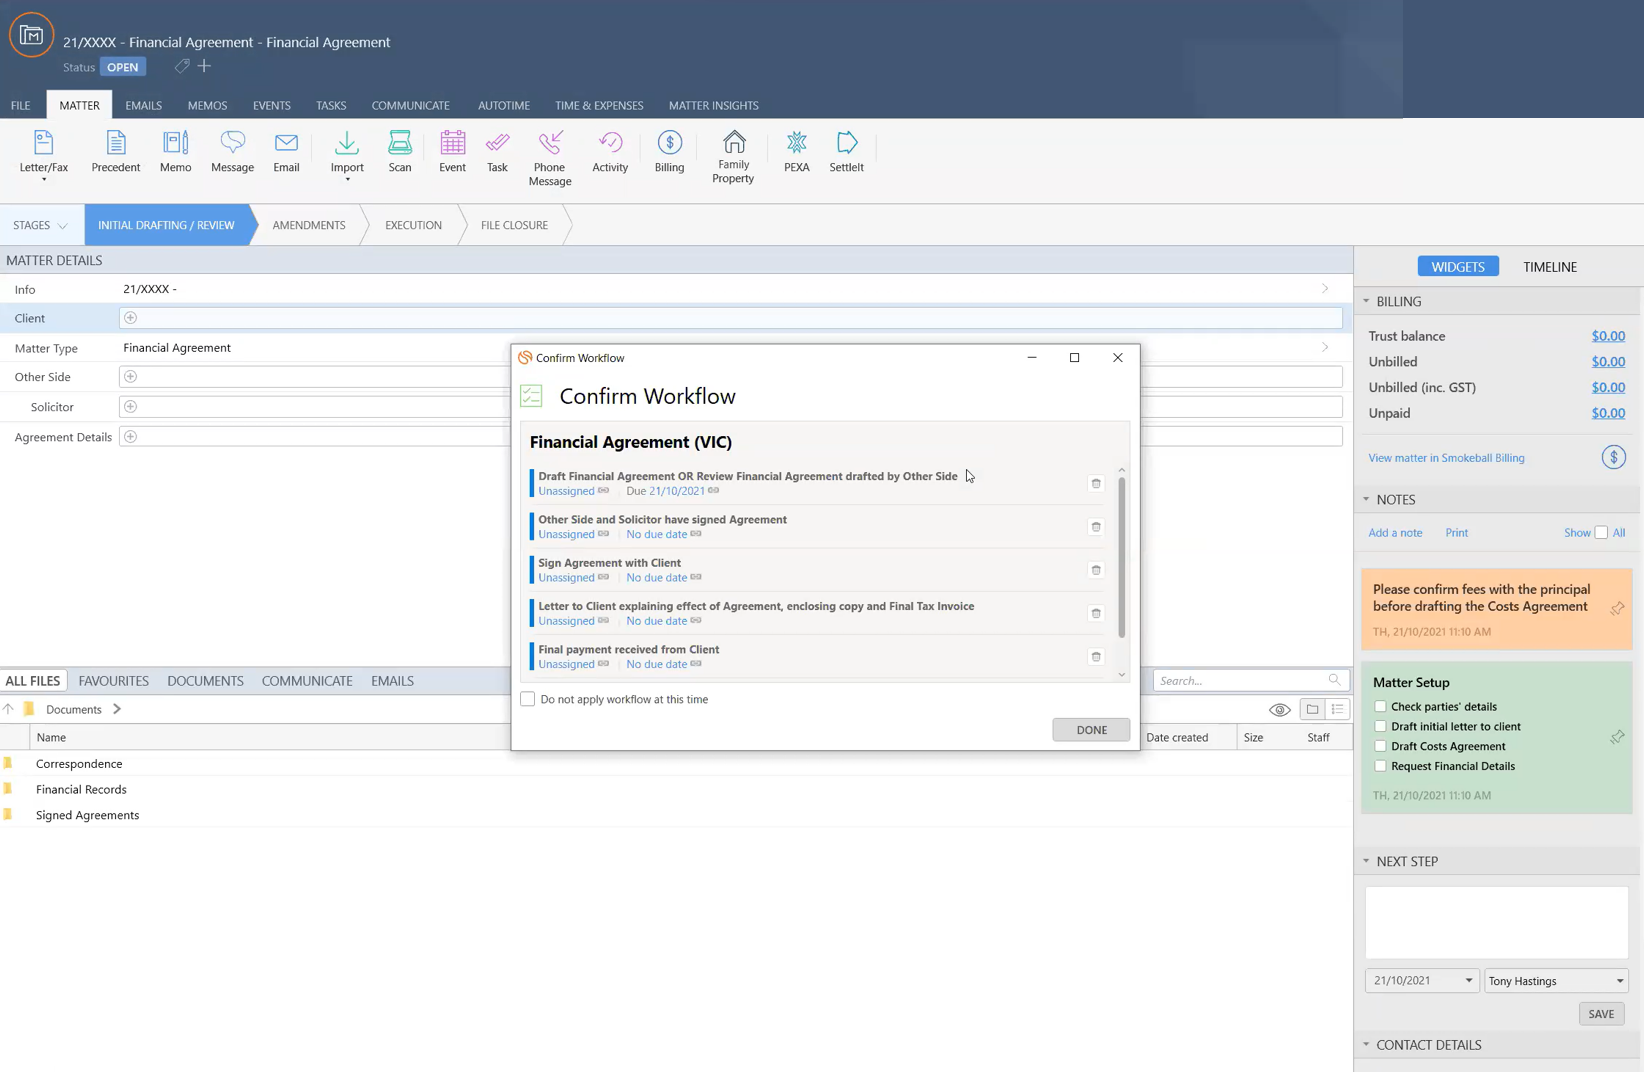
Task: Create a new Task
Action: click(x=497, y=153)
